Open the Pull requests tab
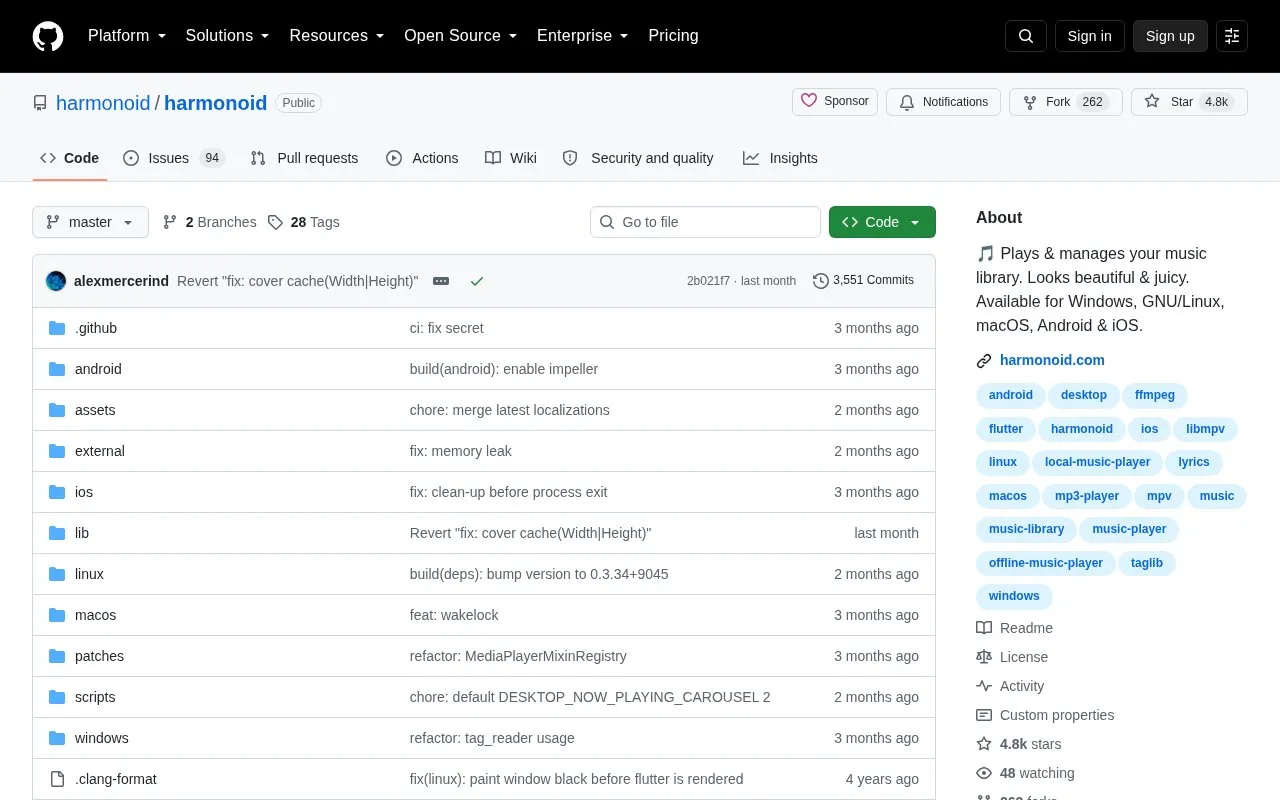The height and width of the screenshot is (800, 1280). [304, 158]
